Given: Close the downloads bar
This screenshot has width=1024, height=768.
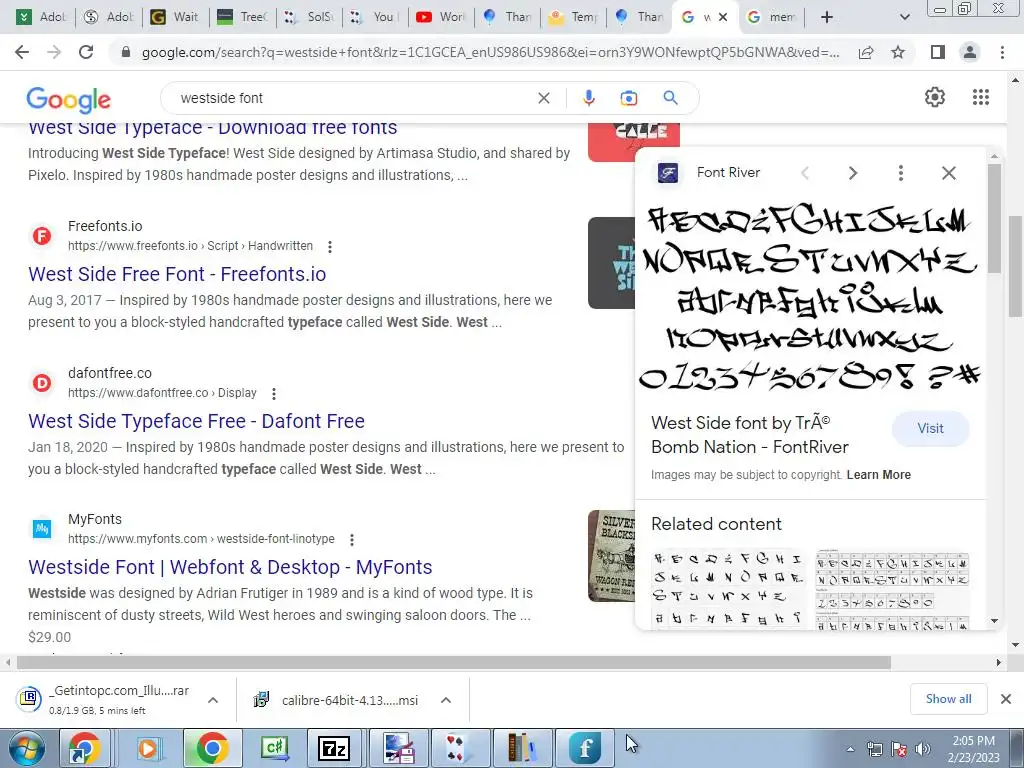Looking at the screenshot, I should 1006,699.
